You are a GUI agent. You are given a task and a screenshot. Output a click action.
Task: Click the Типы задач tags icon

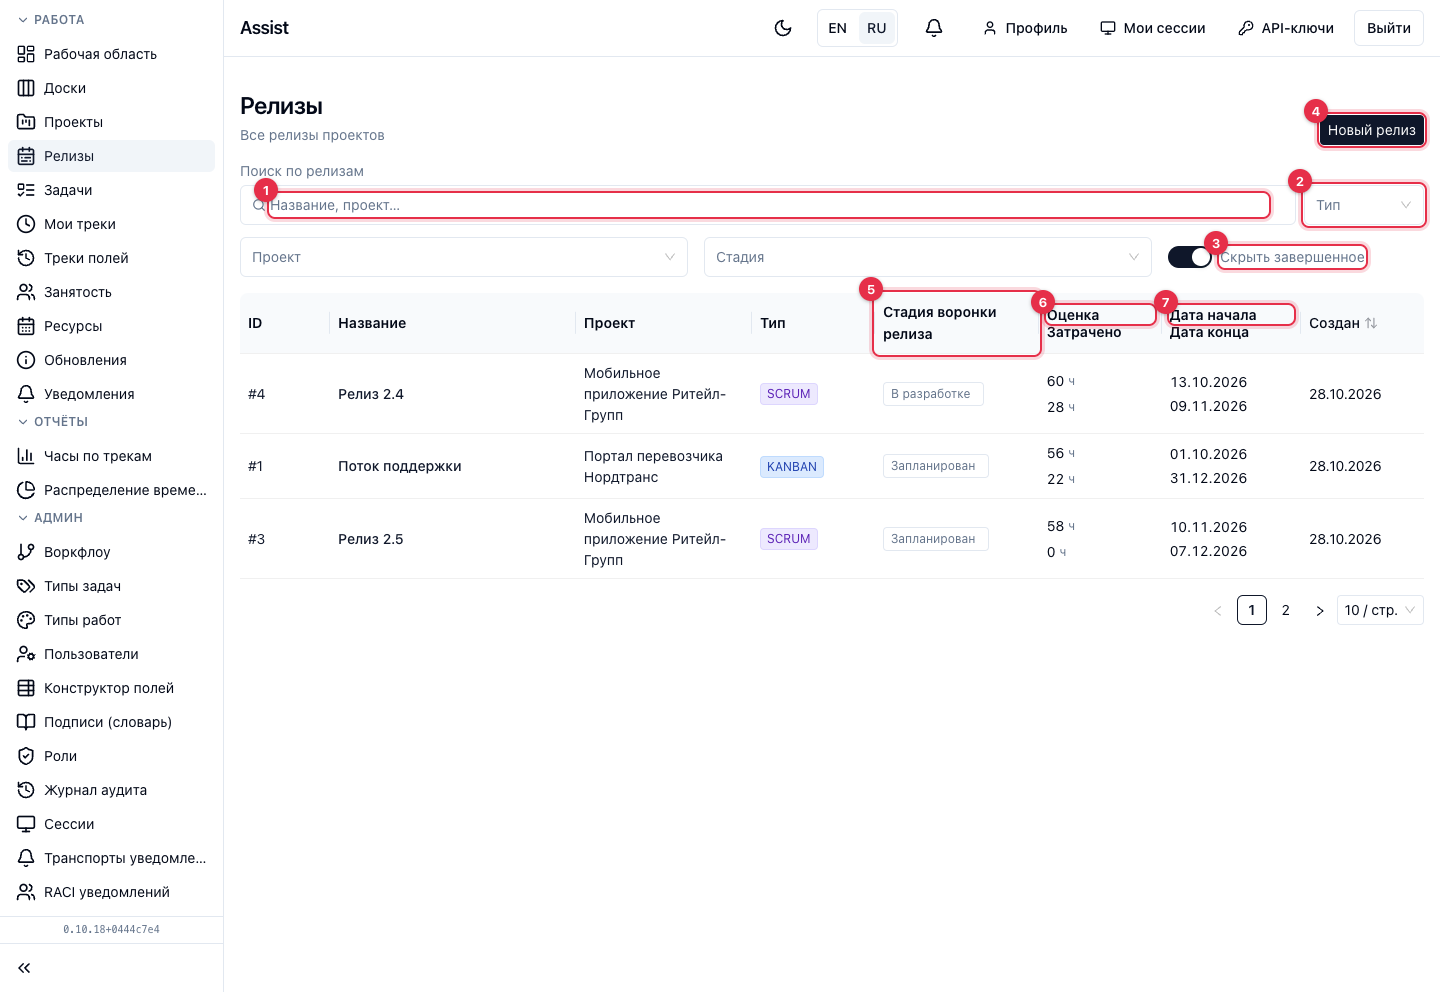coord(26,586)
